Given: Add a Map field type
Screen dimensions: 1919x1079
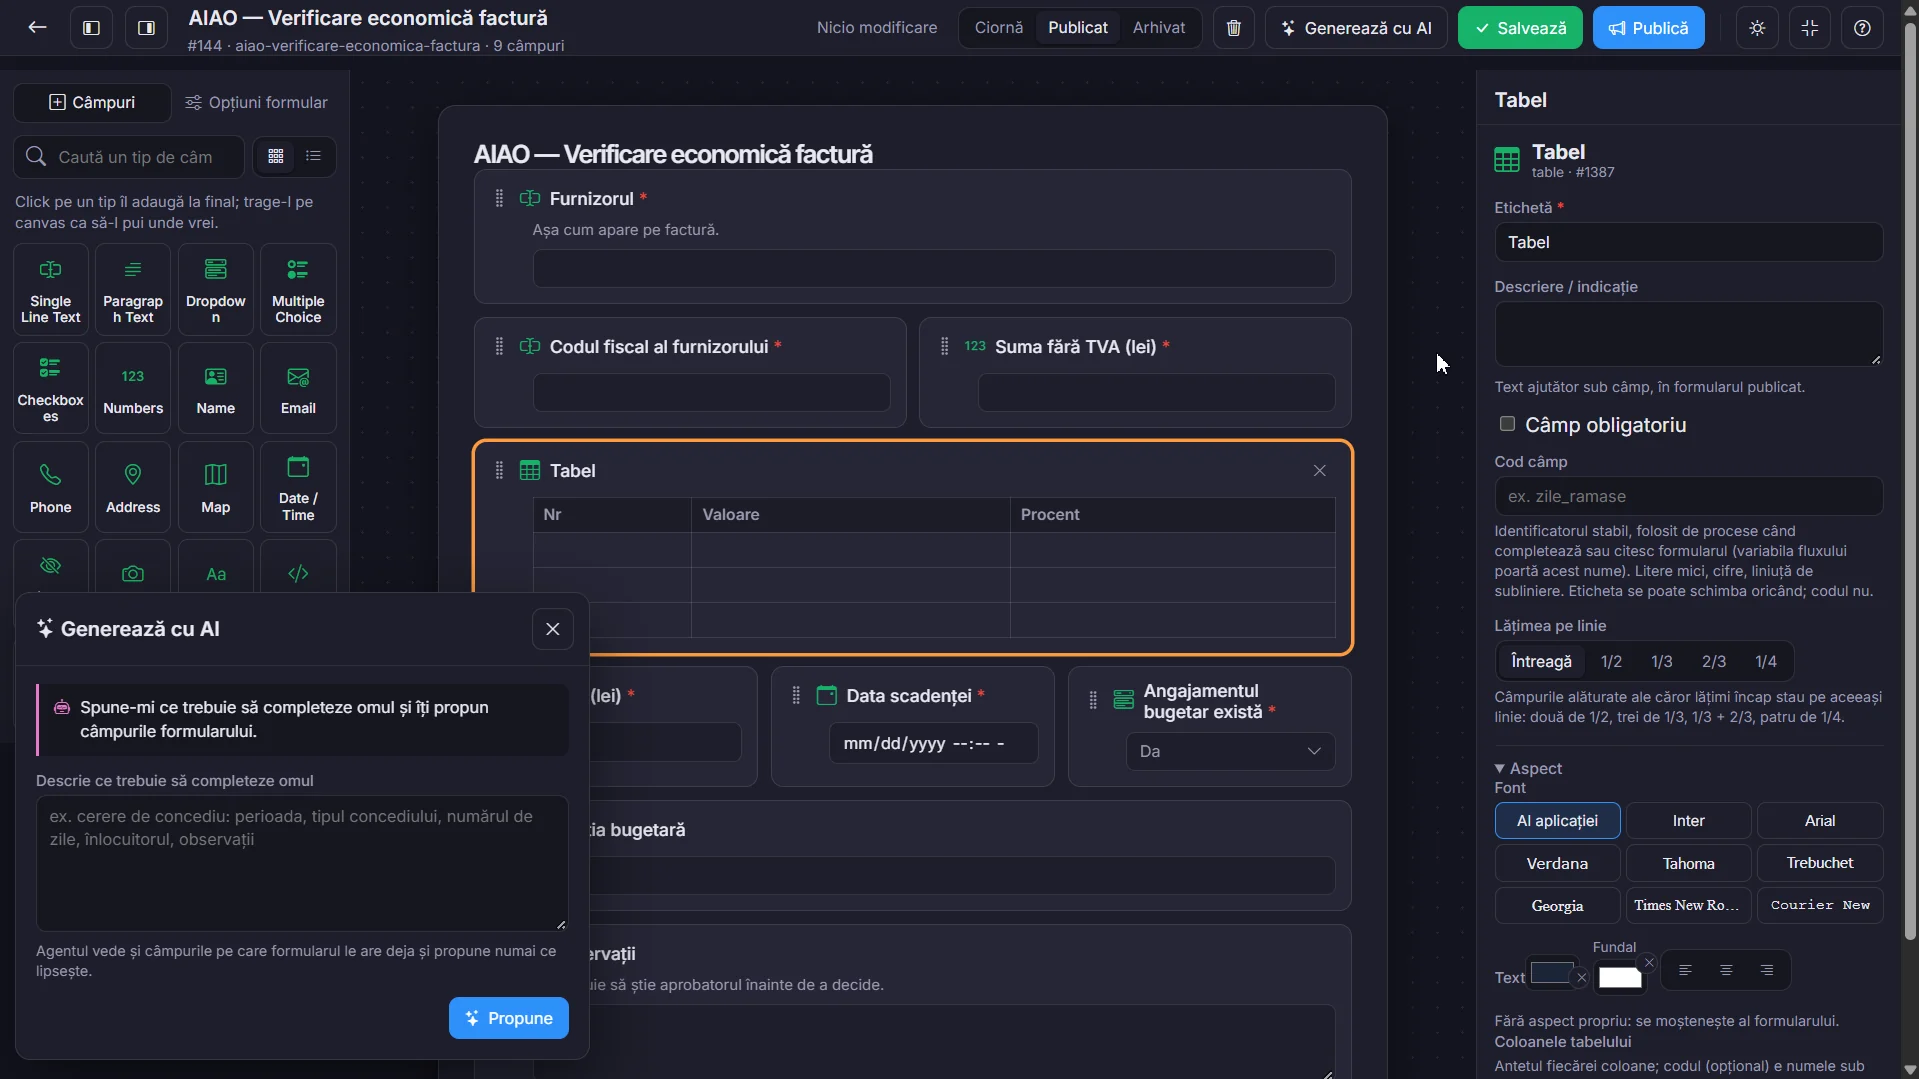Looking at the screenshot, I should (216, 487).
